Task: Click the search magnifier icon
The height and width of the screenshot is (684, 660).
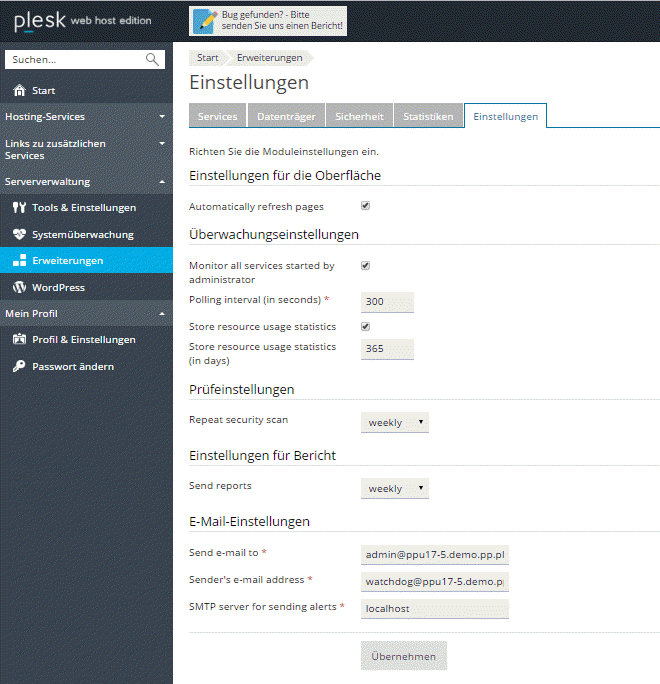Action: pyautogui.click(x=152, y=59)
